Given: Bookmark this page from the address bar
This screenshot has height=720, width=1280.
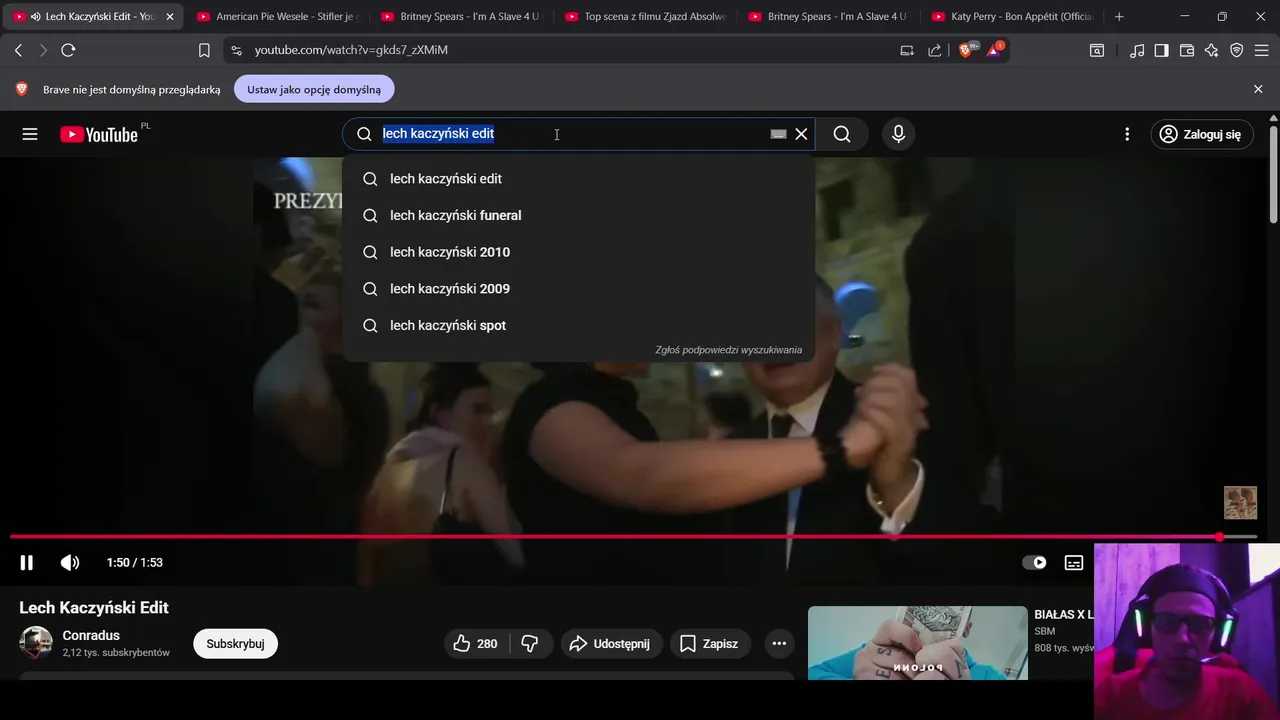Looking at the screenshot, I should point(204,50).
